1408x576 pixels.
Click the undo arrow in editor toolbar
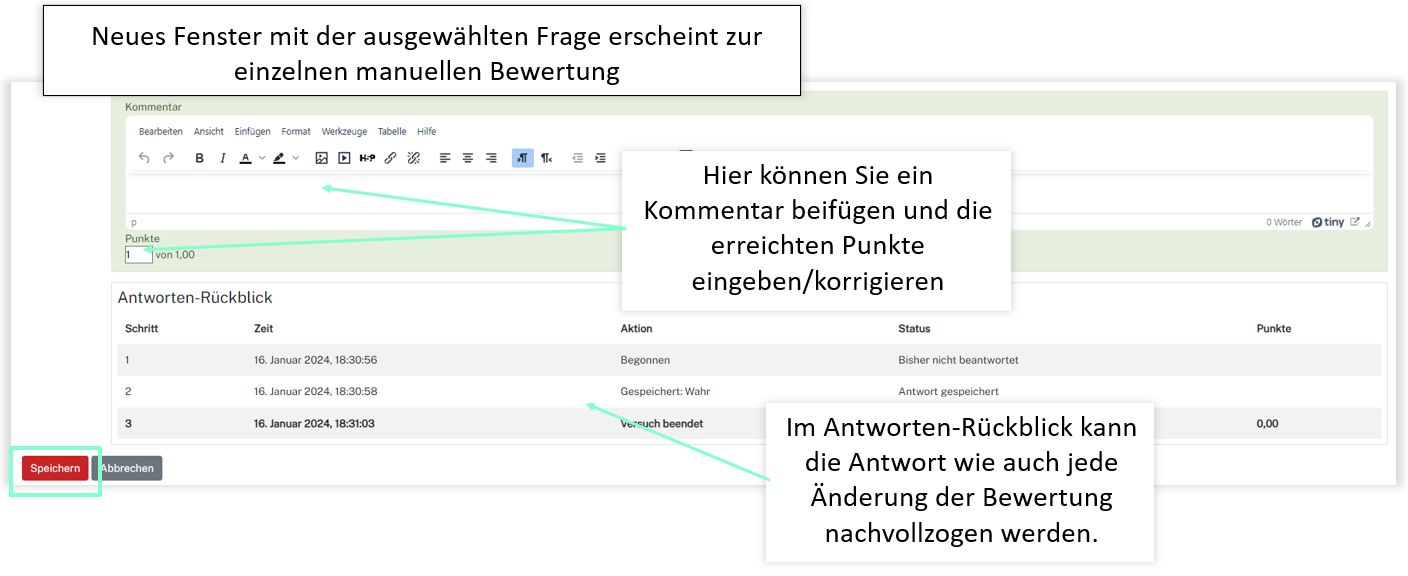[144, 158]
